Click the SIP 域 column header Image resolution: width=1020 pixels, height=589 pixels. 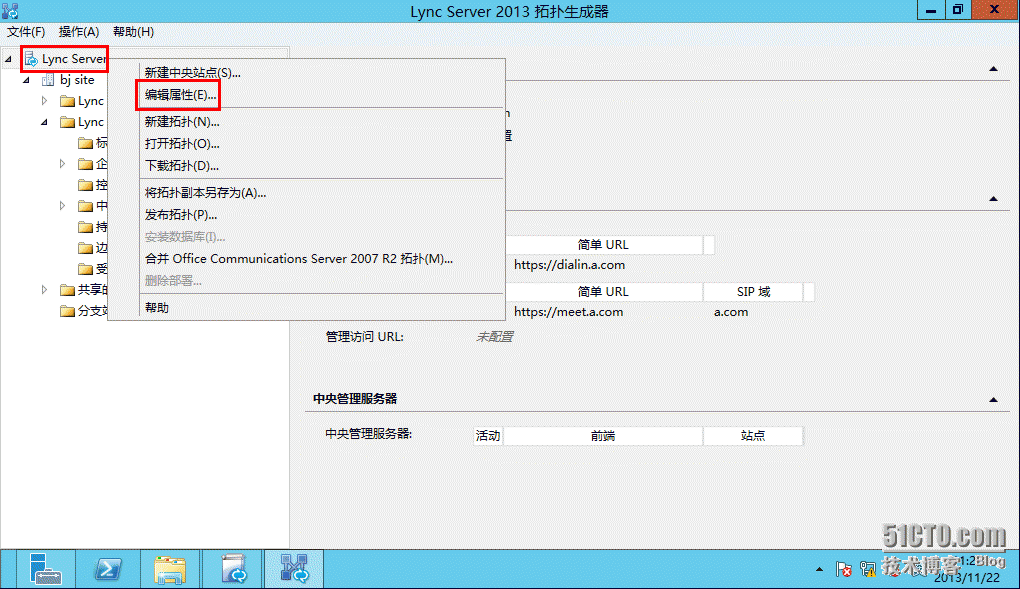tap(753, 292)
